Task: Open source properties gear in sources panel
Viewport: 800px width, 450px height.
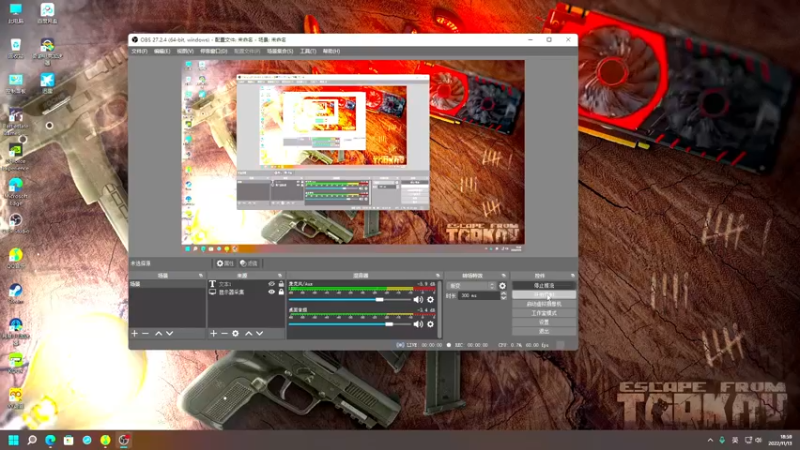Action: [x=235, y=333]
